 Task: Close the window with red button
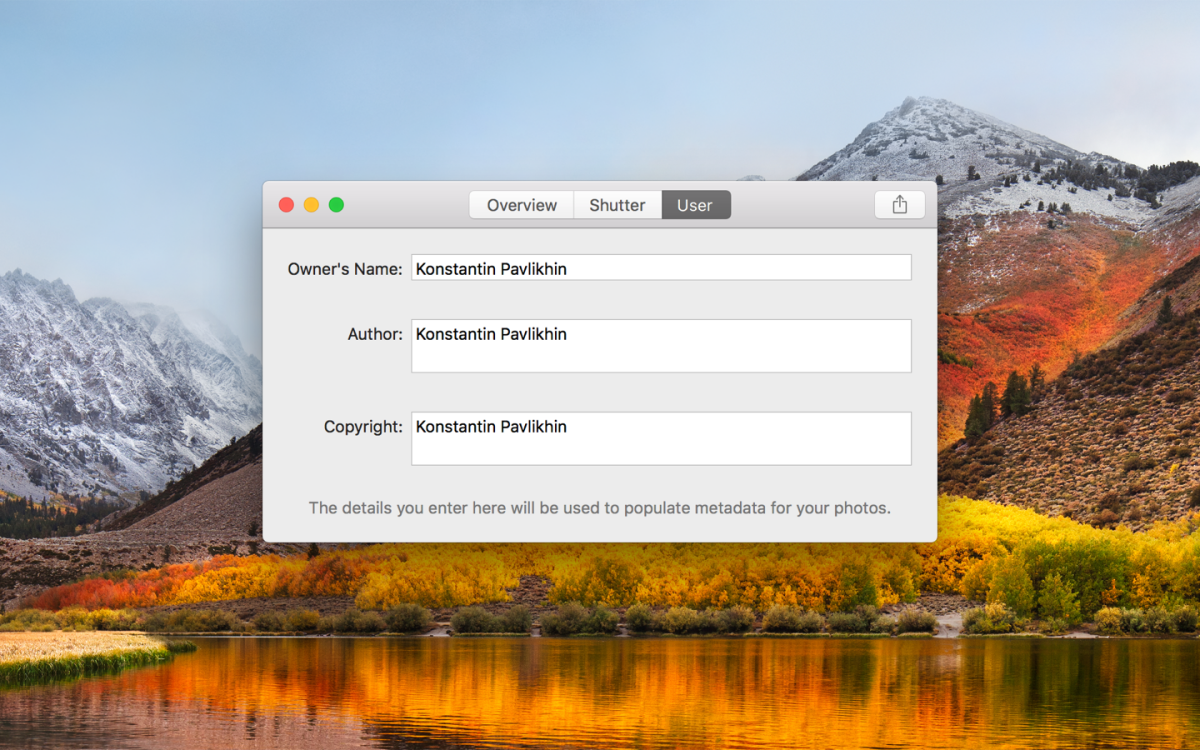(286, 205)
